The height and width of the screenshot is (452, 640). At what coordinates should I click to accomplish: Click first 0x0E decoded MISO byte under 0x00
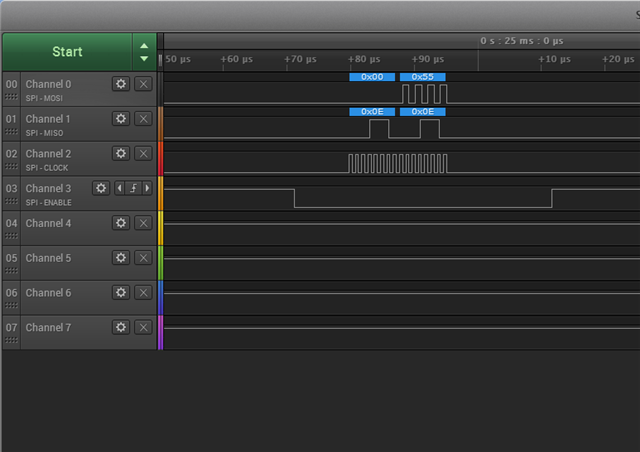[x=372, y=111]
